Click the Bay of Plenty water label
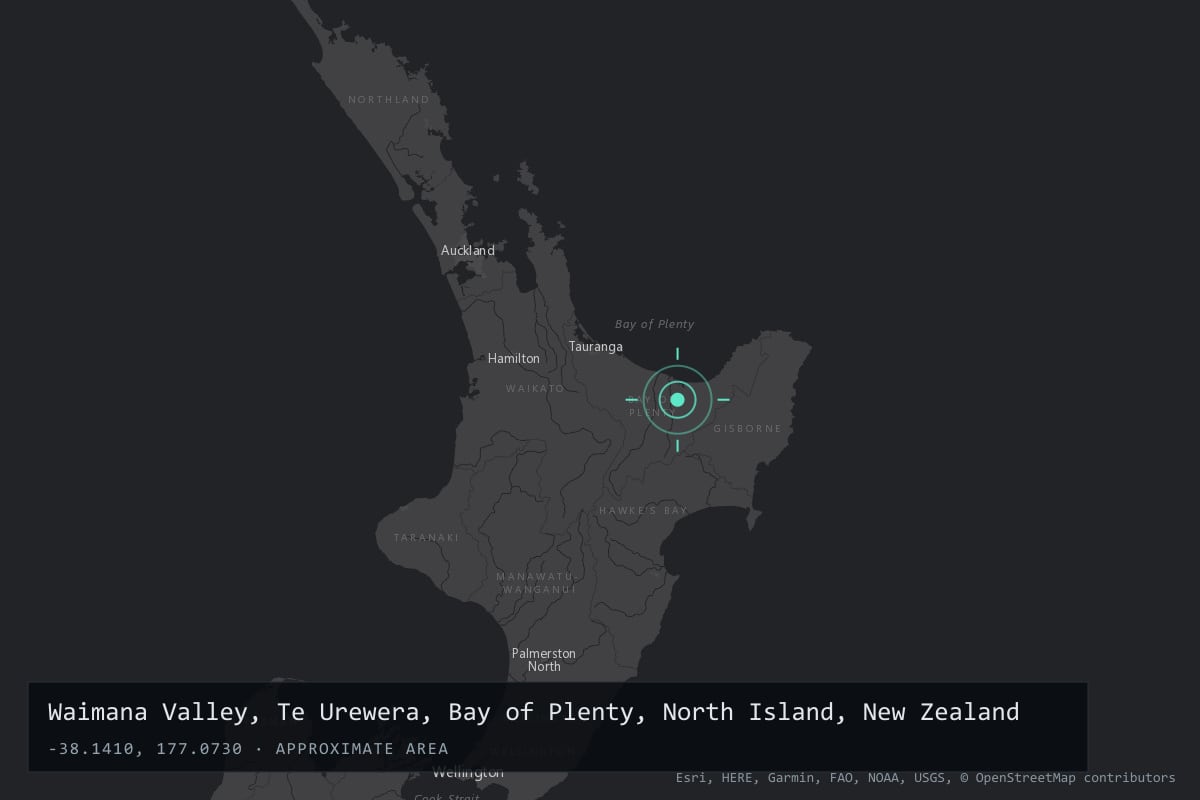The width and height of the screenshot is (1200, 800). click(x=654, y=324)
